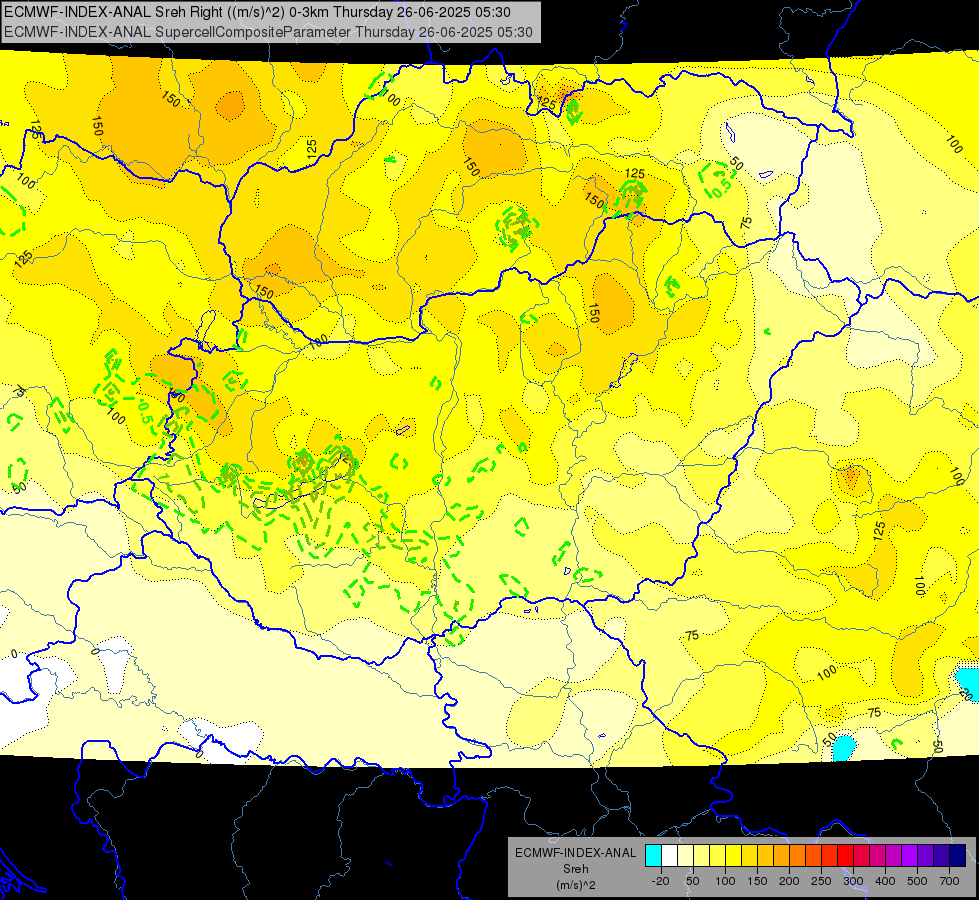Select the cyan swatch in the legend

(x=654, y=855)
